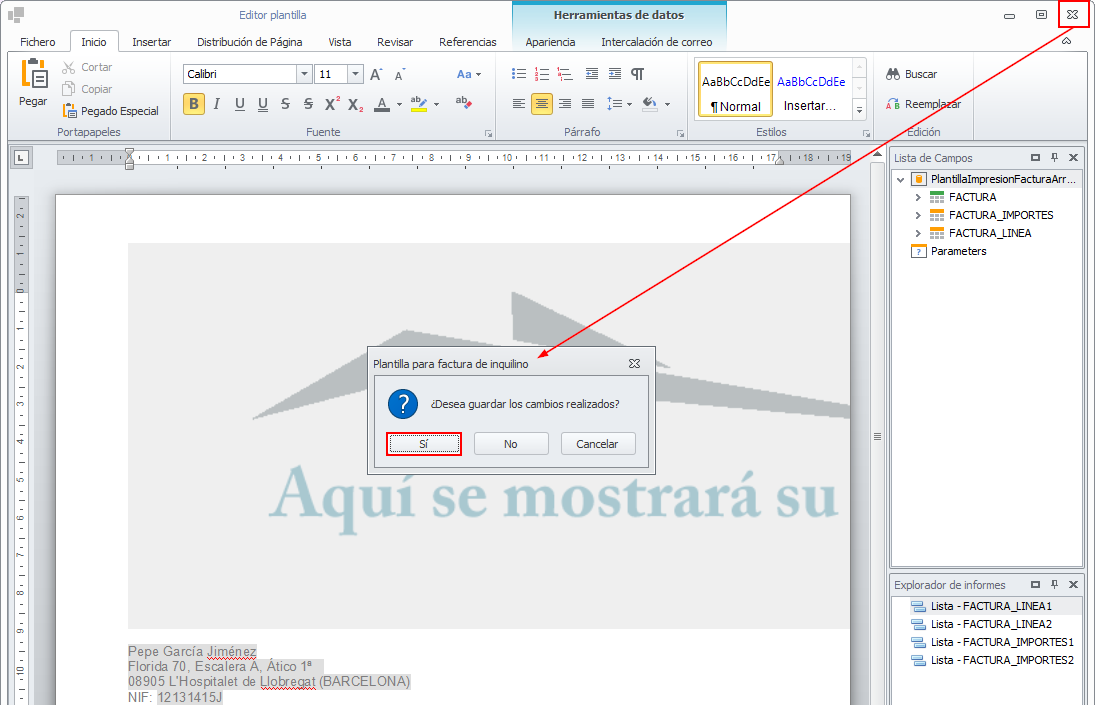The width and height of the screenshot is (1095, 705).
Task: Open Buscar search tool
Action: pyautogui.click(x=911, y=74)
